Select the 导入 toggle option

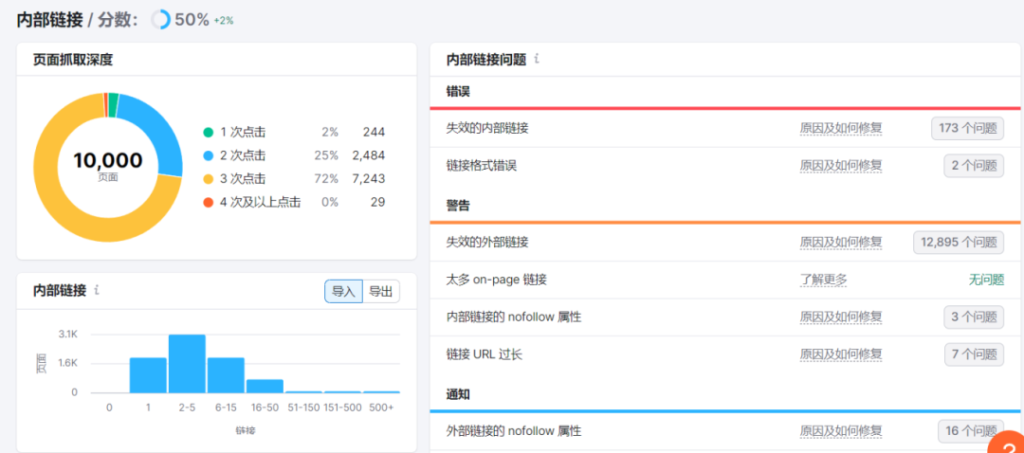[343, 291]
